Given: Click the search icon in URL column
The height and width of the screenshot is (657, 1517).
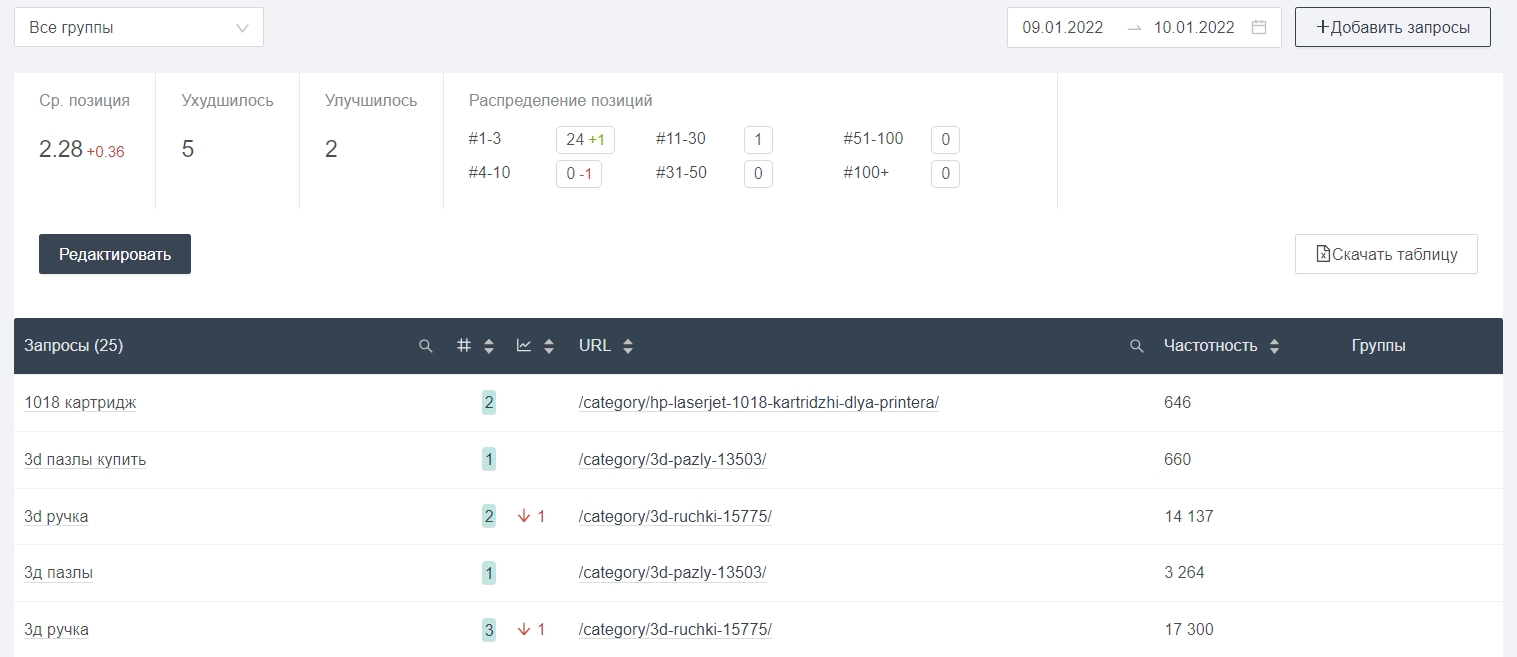Looking at the screenshot, I should (x=1136, y=346).
